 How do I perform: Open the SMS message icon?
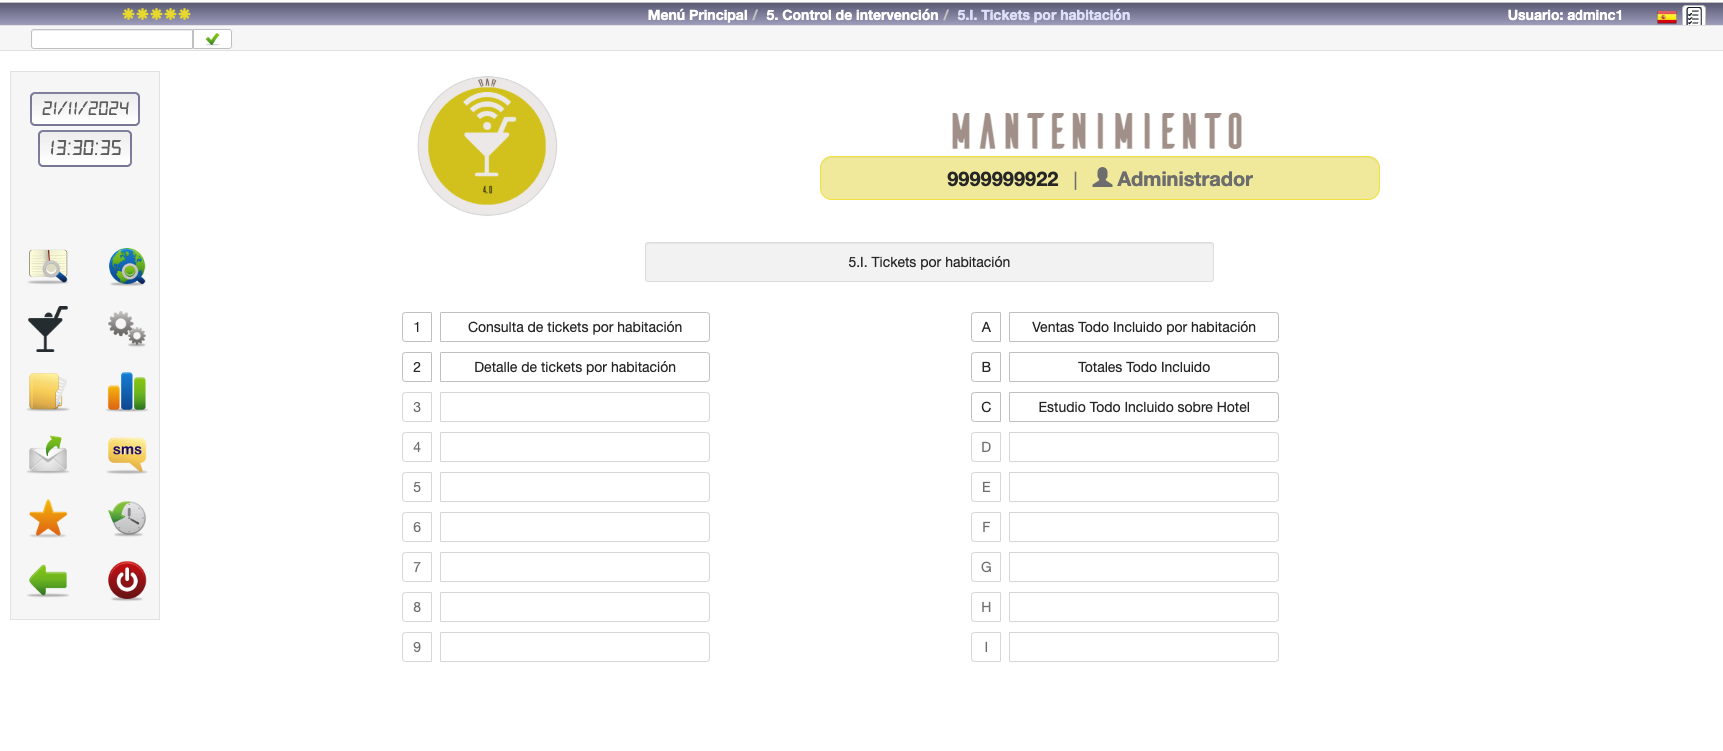pos(127,455)
